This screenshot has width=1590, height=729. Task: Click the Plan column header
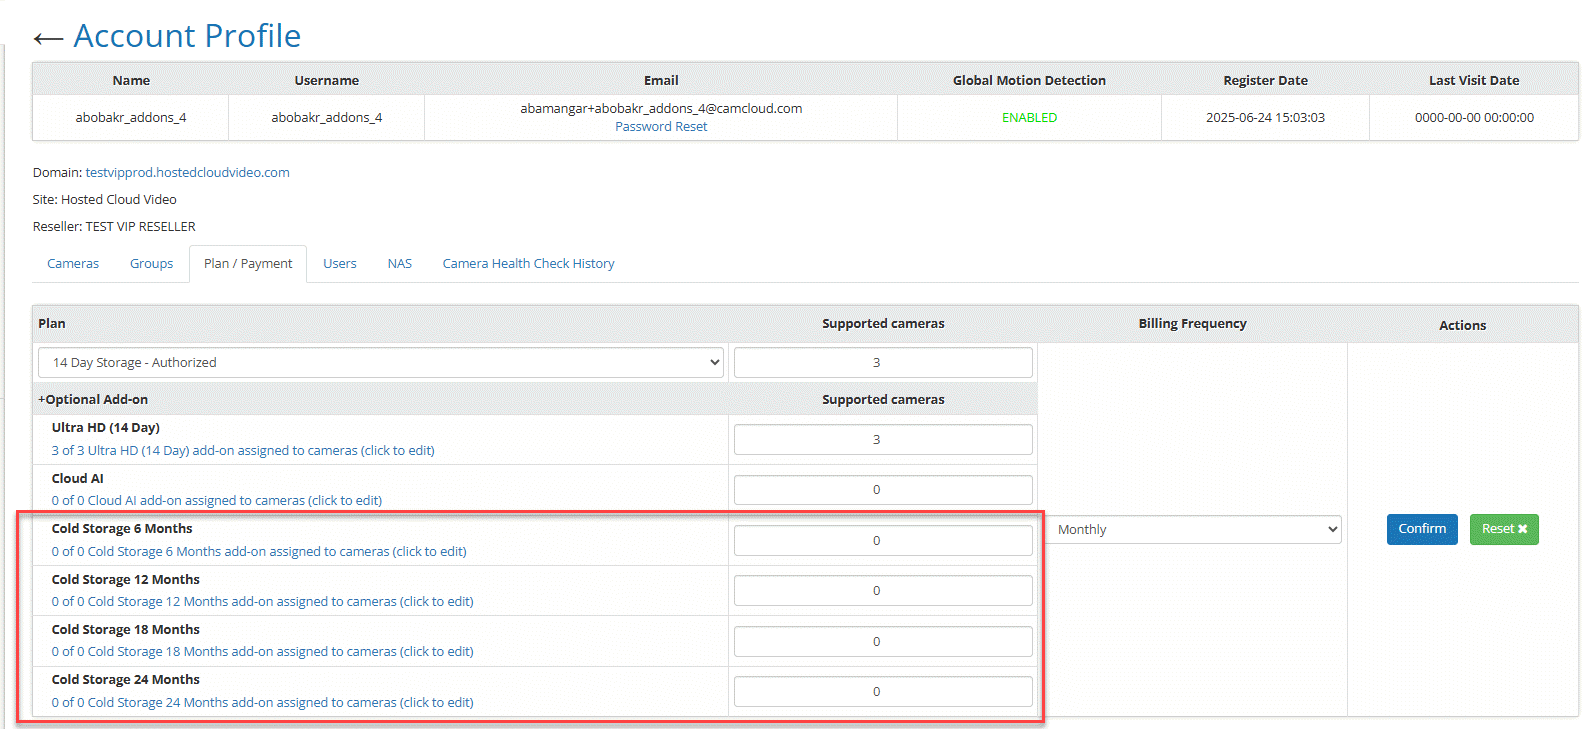tap(52, 324)
